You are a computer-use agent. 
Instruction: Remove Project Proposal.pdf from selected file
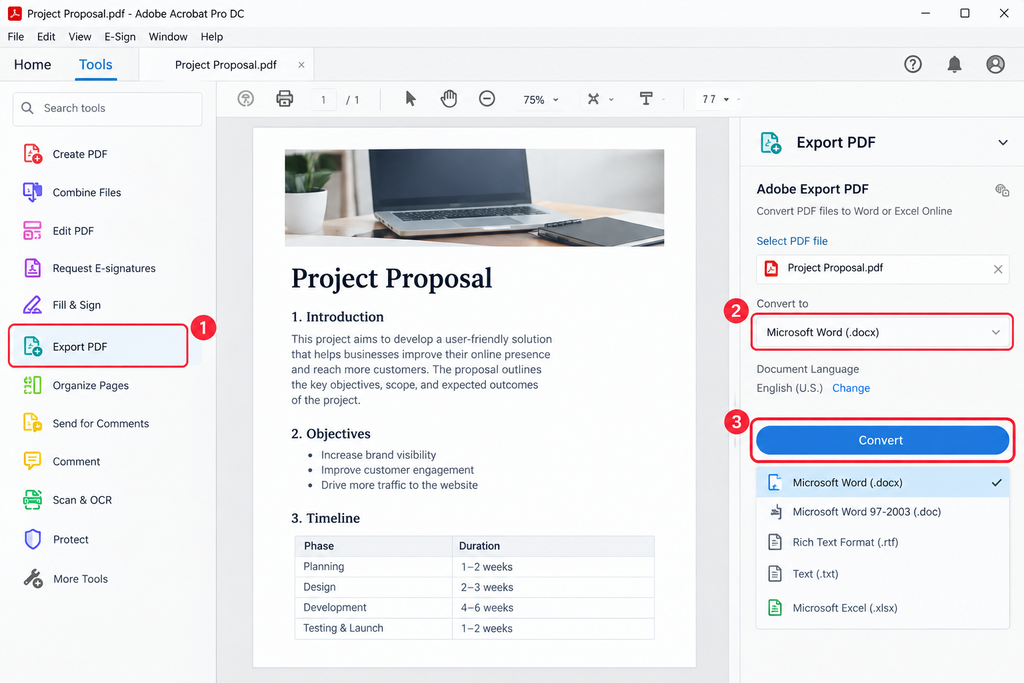998,269
